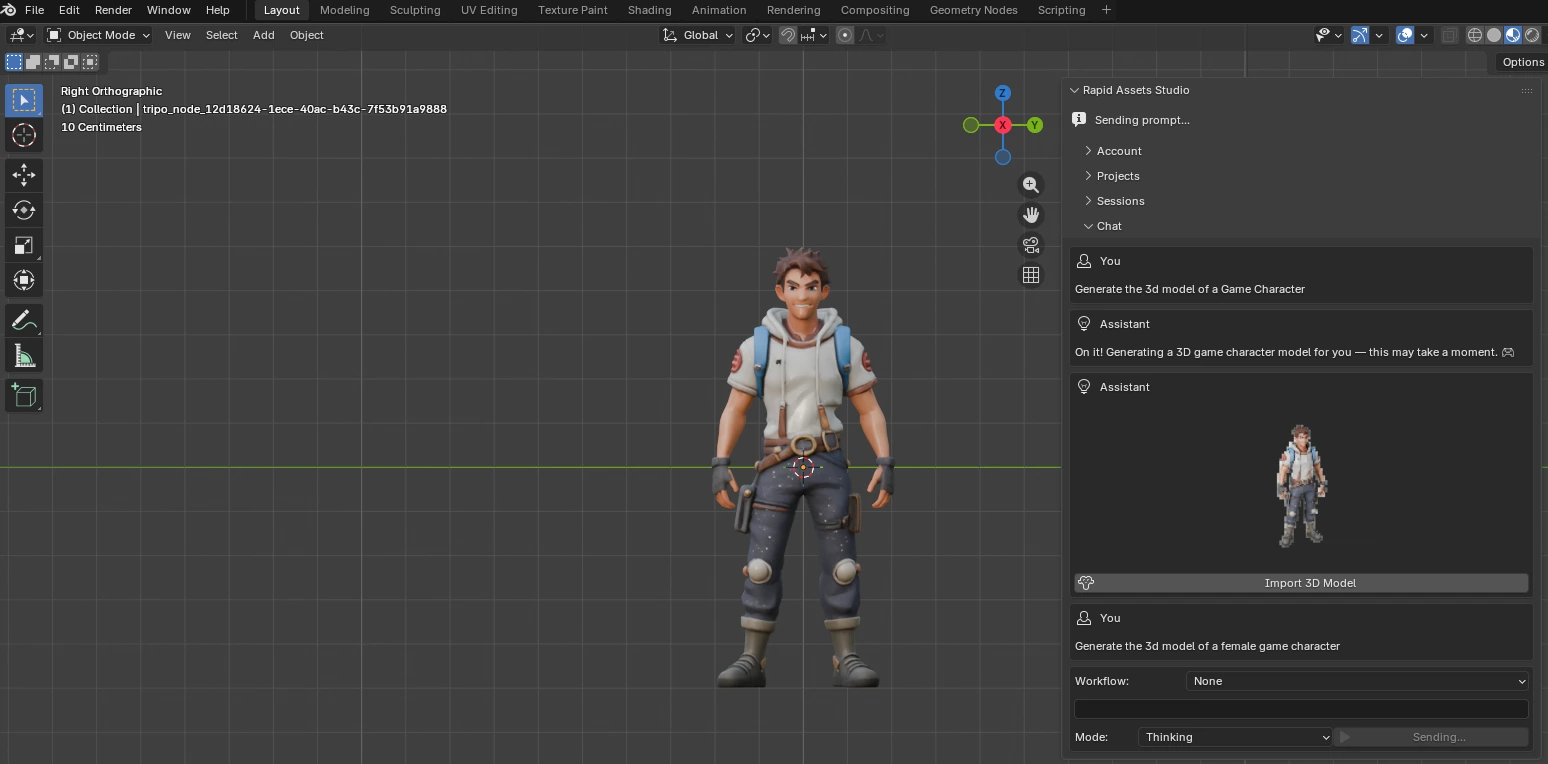Select the Transform tool
Screen dimensions: 1548x764
coord(24,280)
